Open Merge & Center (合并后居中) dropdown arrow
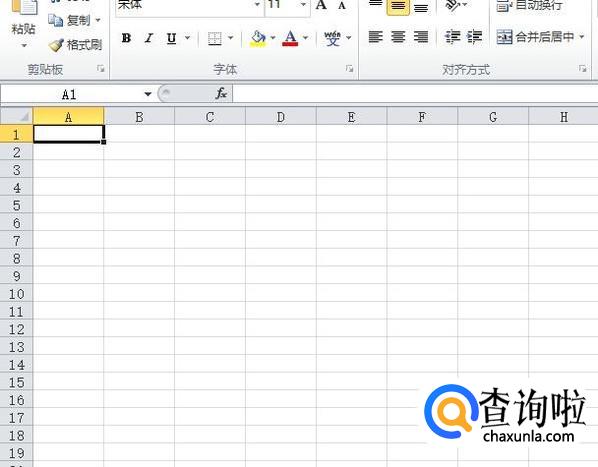The height and width of the screenshot is (467, 598). [582, 37]
